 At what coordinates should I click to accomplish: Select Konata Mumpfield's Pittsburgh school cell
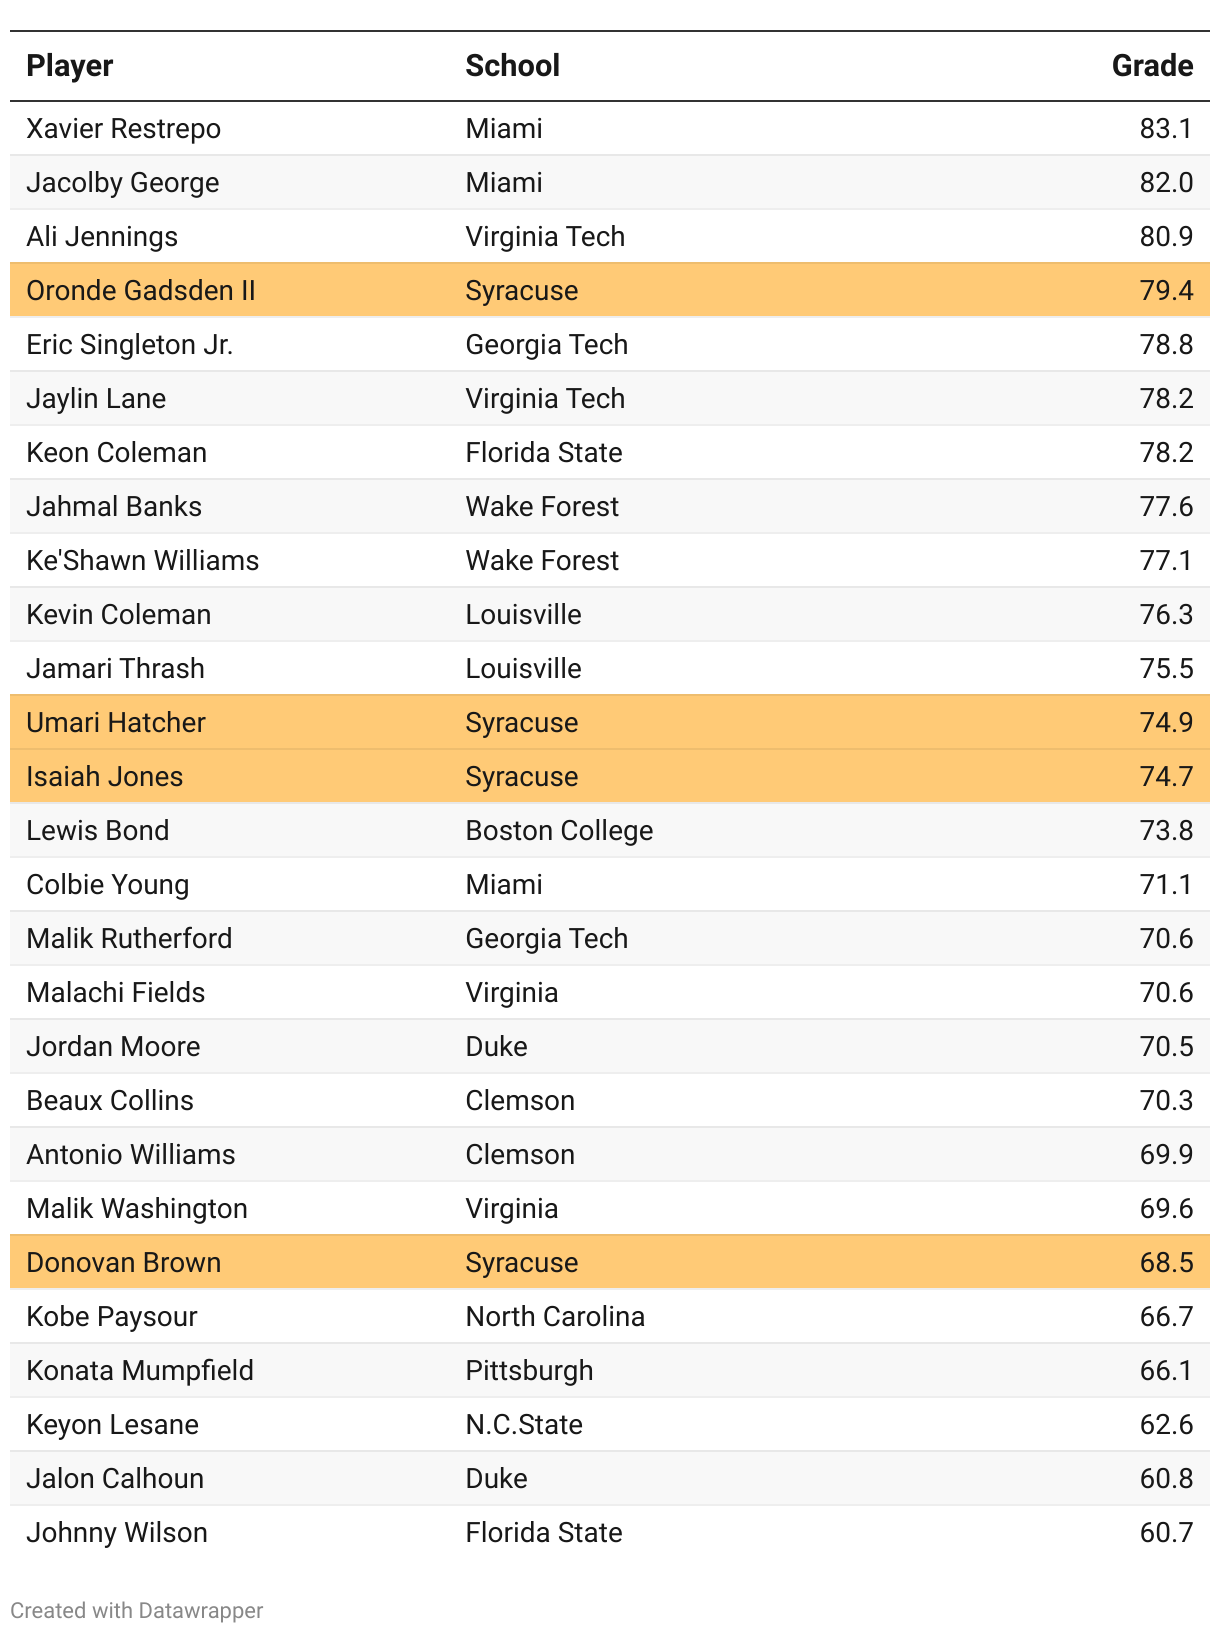tap(529, 1371)
